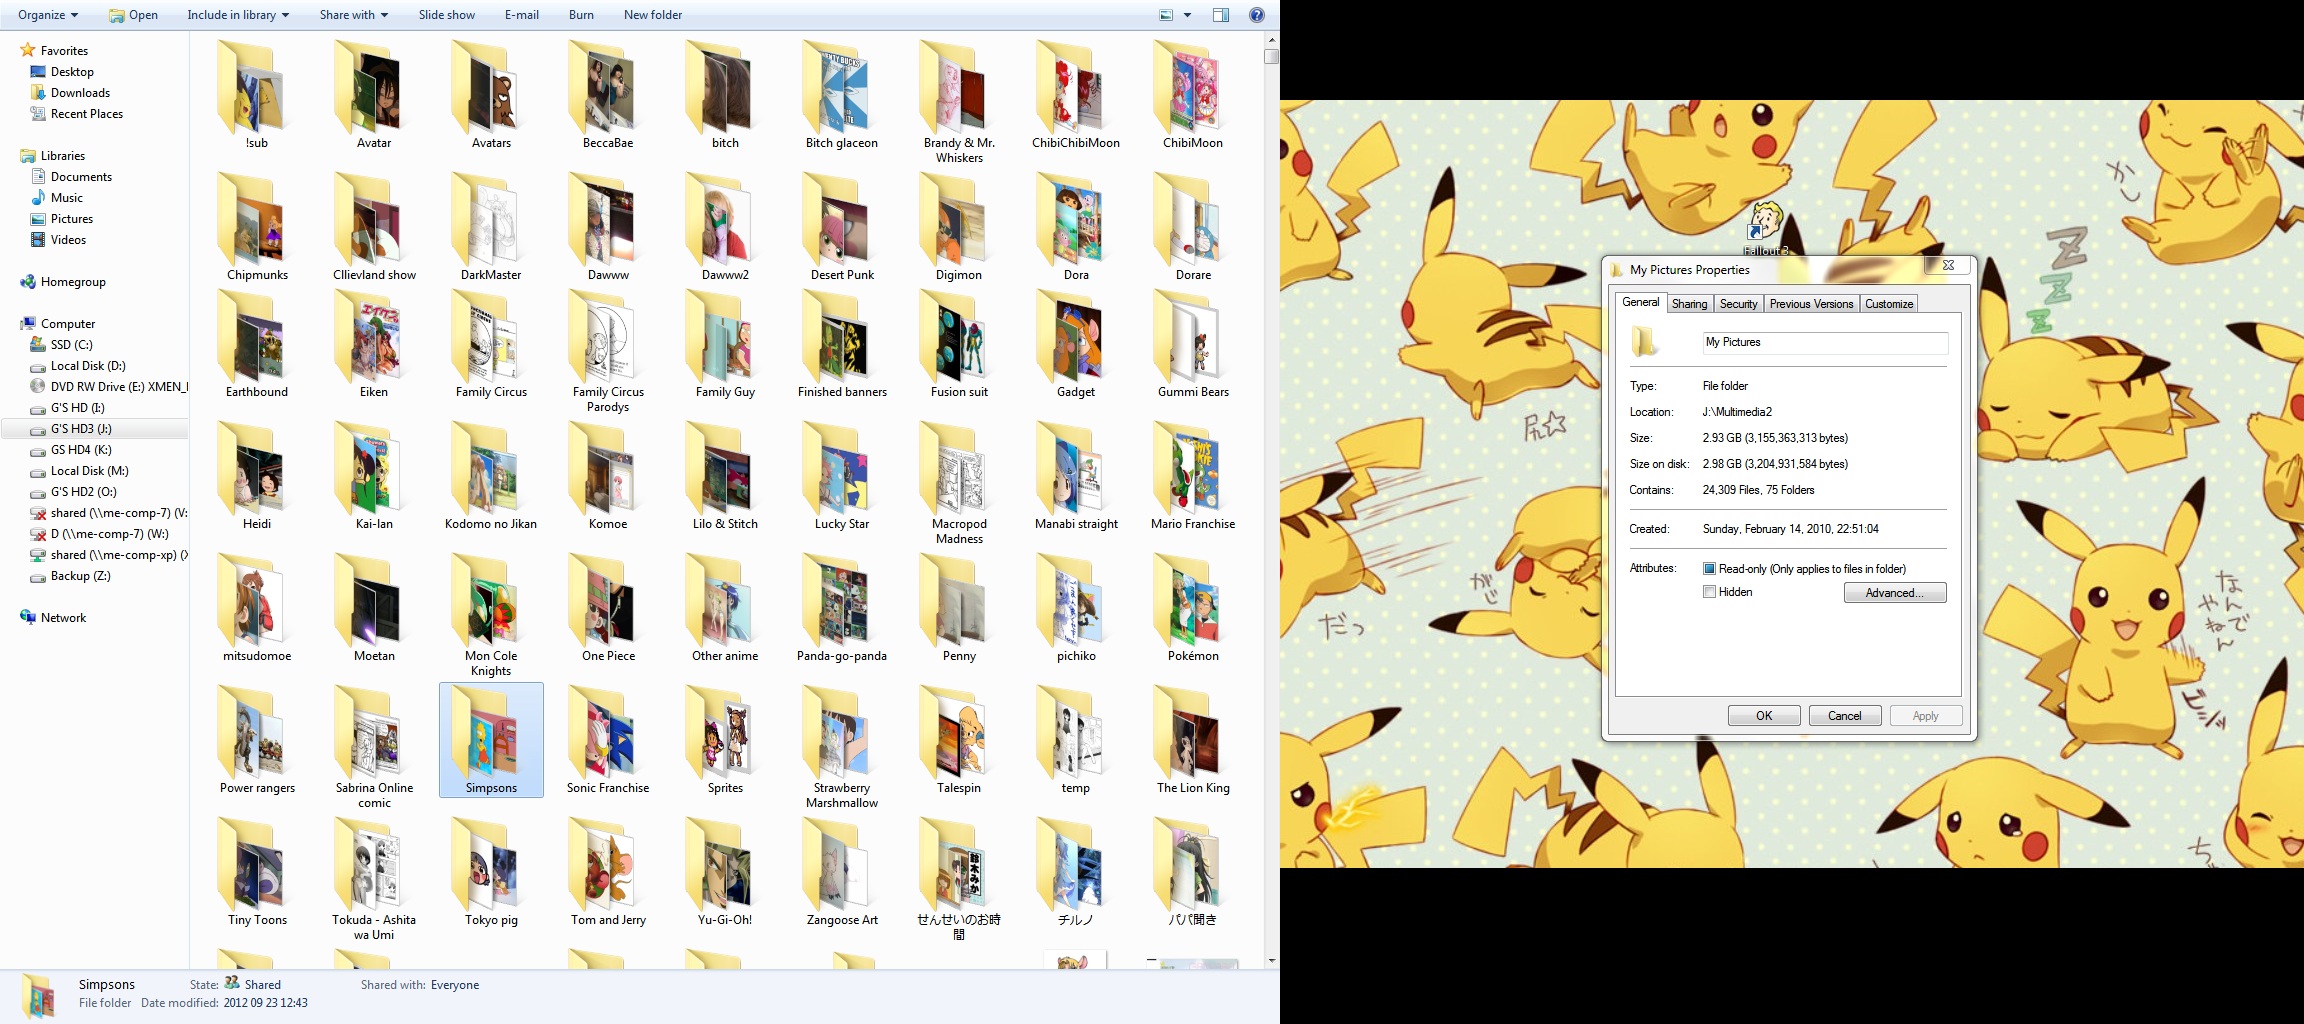Switch to the Sharing tab
Viewport: 2304px width, 1024px height.
tap(1689, 304)
